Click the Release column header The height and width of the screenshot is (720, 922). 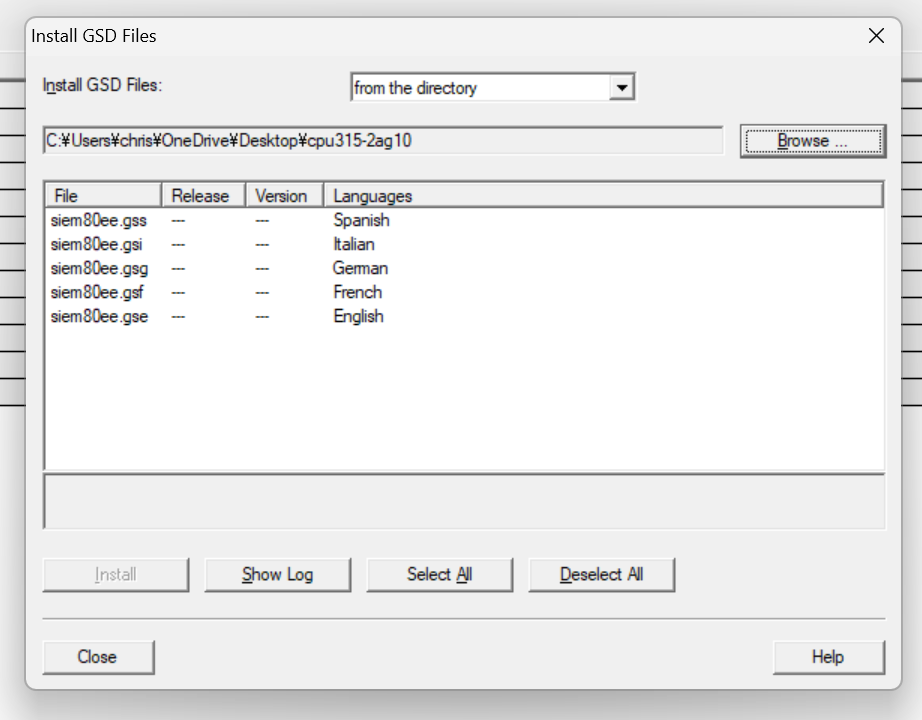[x=203, y=195]
